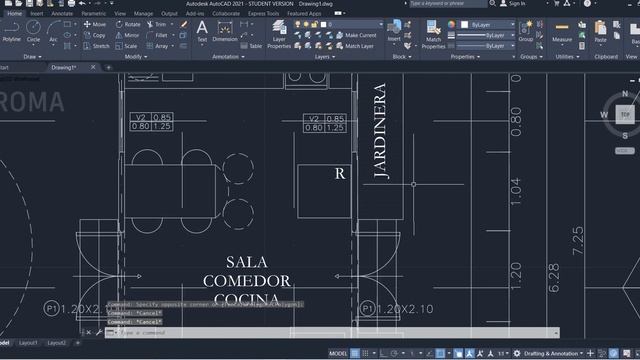Toggle the drawing grid display
Viewport: 640px width, 360px height.
tap(355, 353)
